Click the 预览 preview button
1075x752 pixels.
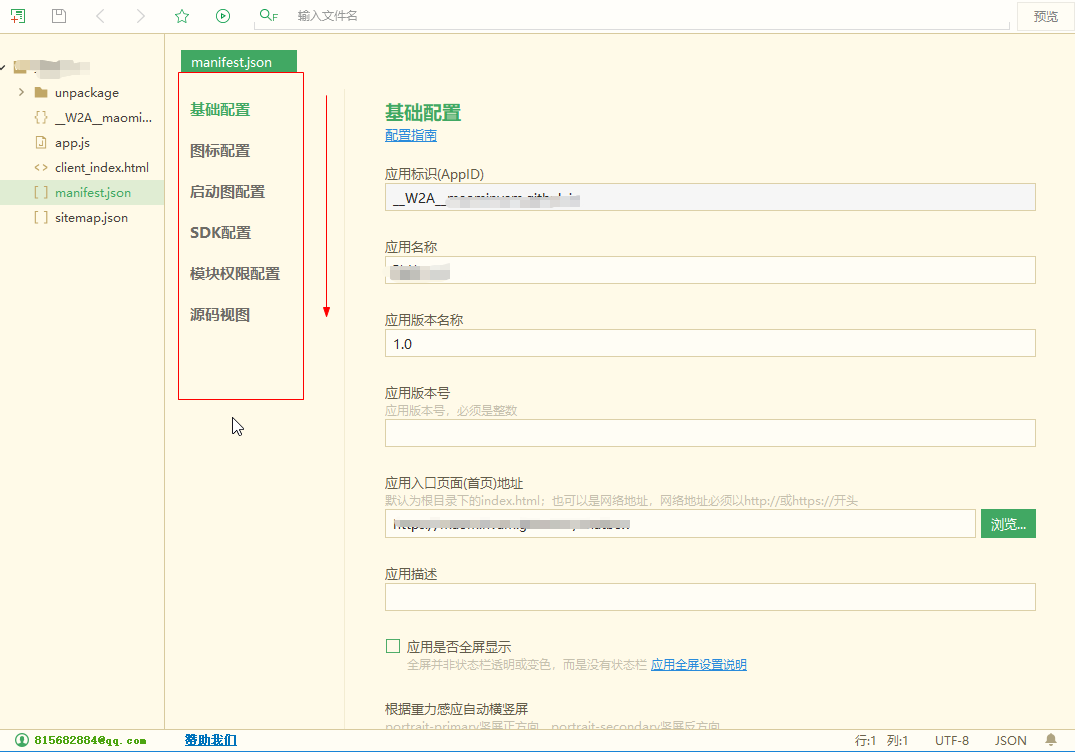click(x=1046, y=16)
